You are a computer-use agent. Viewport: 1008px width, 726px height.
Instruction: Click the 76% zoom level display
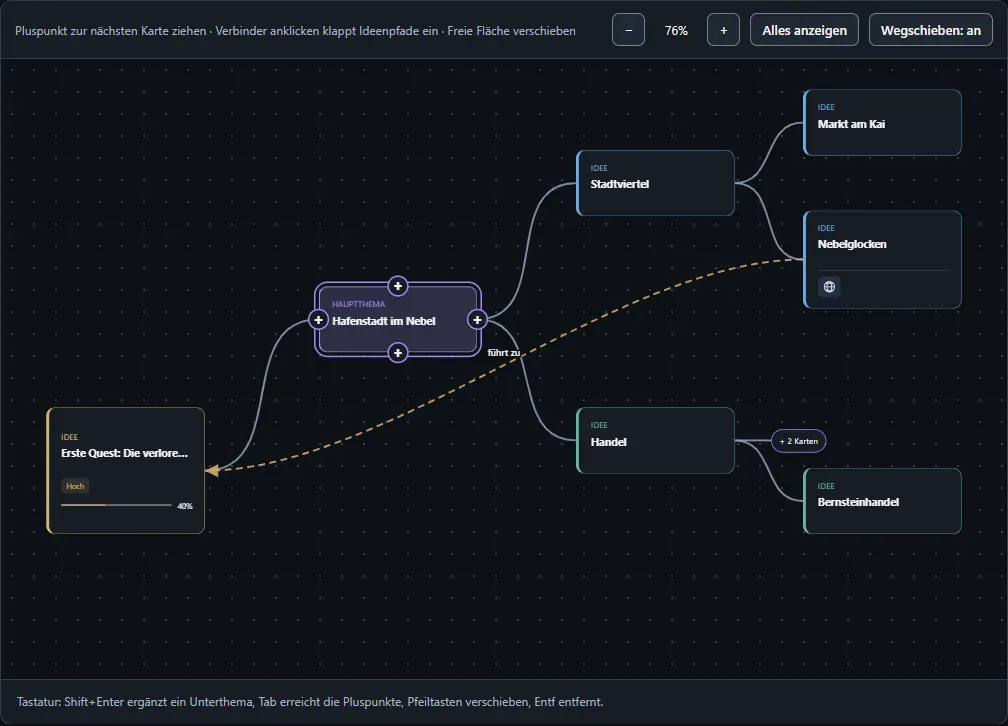pyautogui.click(x=676, y=31)
